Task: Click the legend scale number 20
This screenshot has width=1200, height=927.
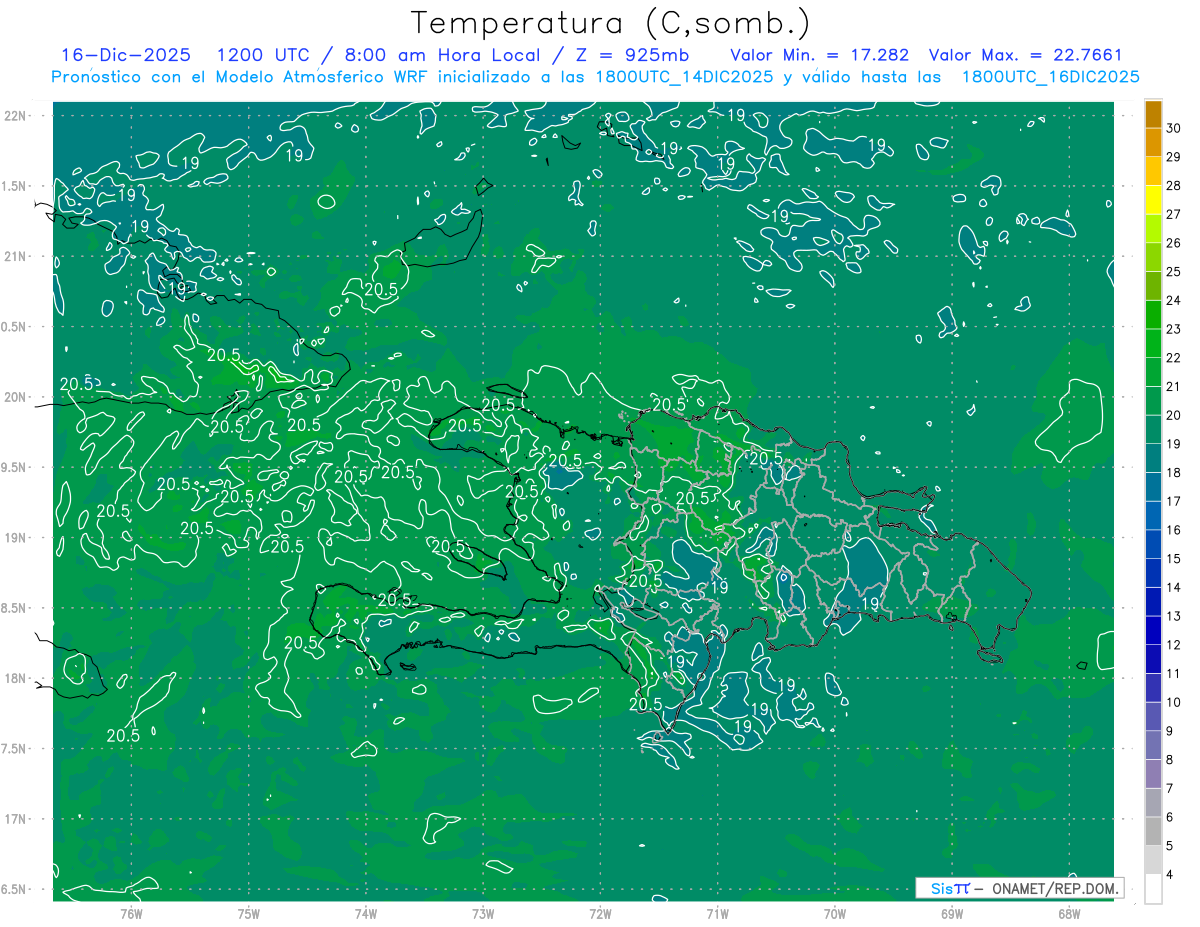Action: (1174, 415)
